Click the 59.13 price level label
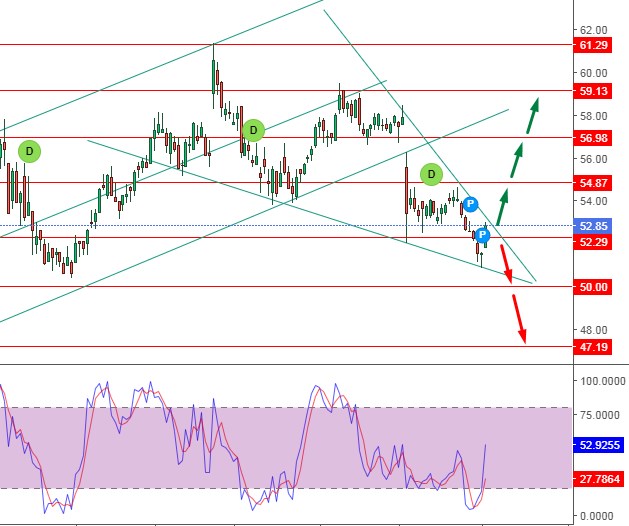This screenshot has height=526, width=629. [x=593, y=91]
